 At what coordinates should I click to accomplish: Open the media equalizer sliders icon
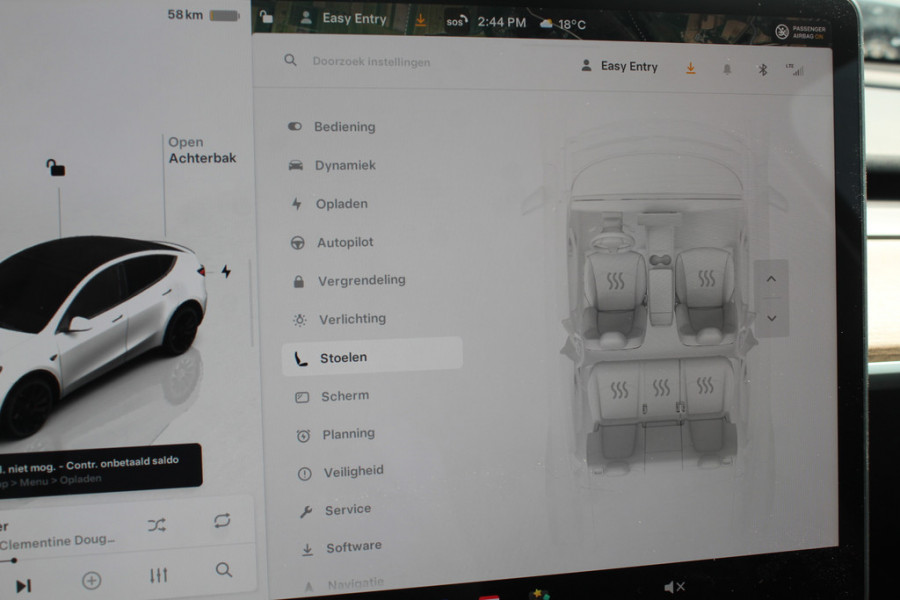158,576
